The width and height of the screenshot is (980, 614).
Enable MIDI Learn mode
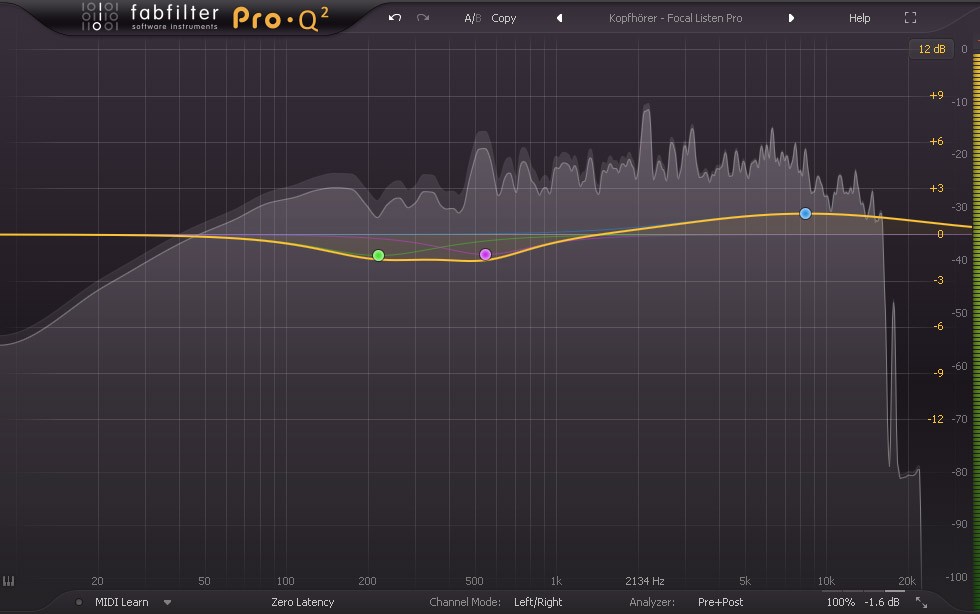click(121, 602)
